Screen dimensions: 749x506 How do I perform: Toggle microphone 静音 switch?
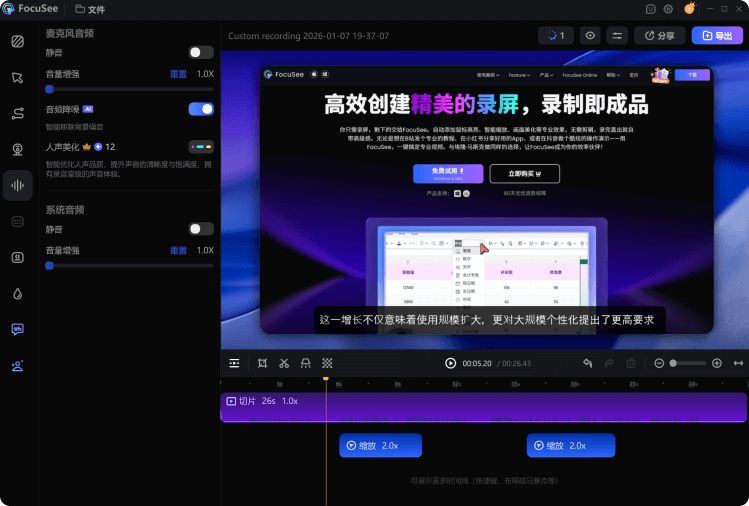pyautogui.click(x=201, y=53)
